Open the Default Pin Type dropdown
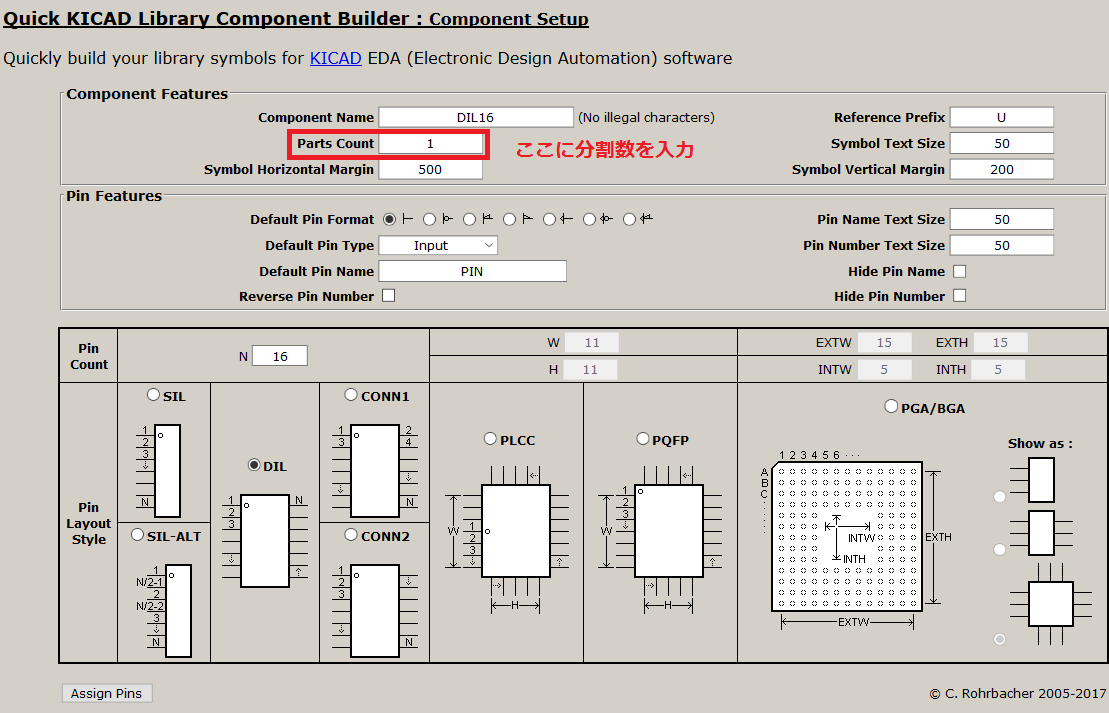 point(439,245)
